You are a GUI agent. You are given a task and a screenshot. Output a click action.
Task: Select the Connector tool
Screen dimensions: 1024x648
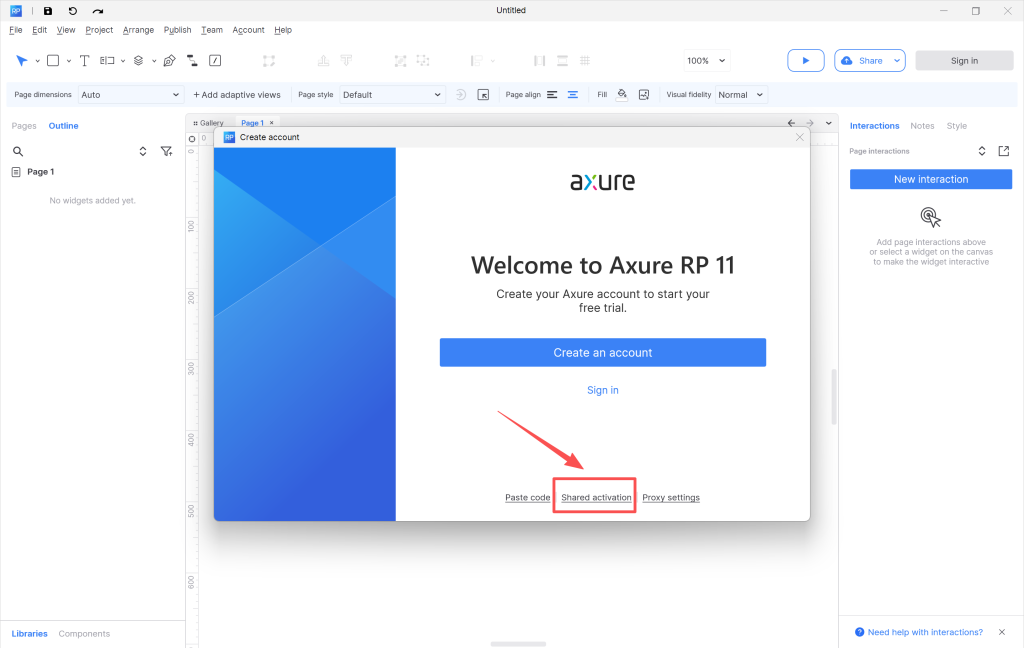[x=192, y=61]
